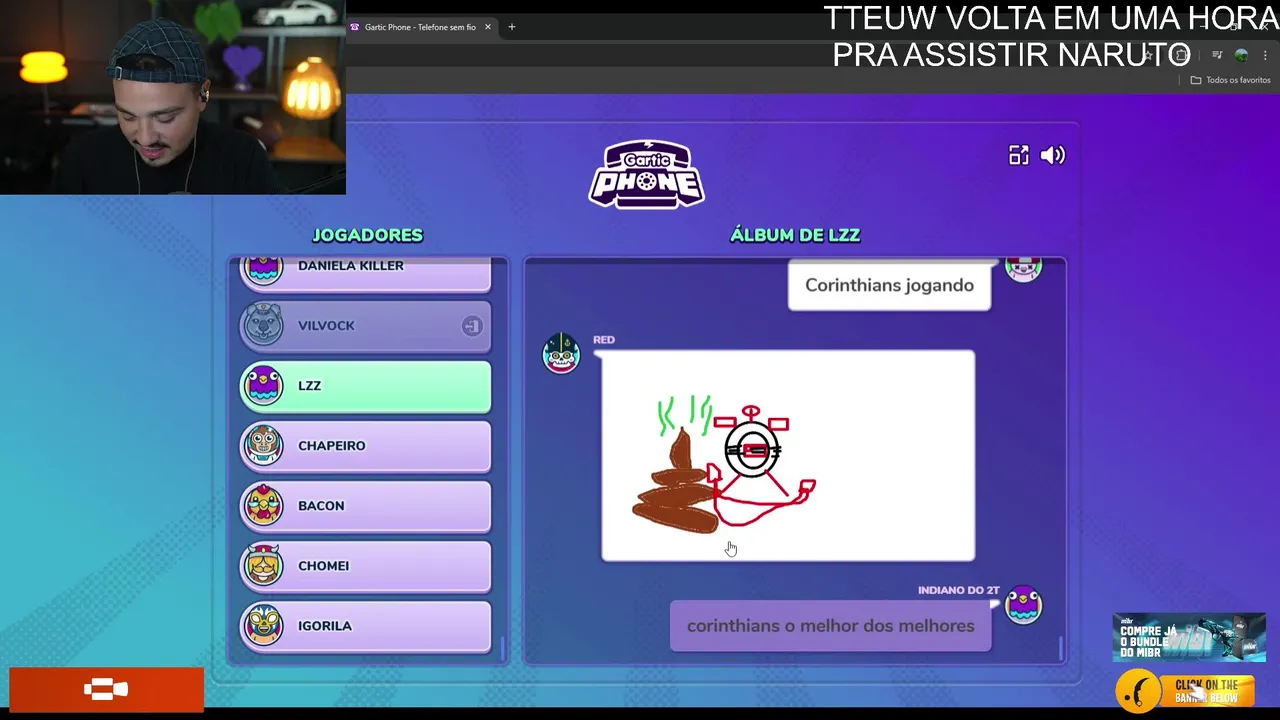The height and width of the screenshot is (720, 1280).
Task: Click the Gartic Phone logo
Action: click(x=646, y=174)
